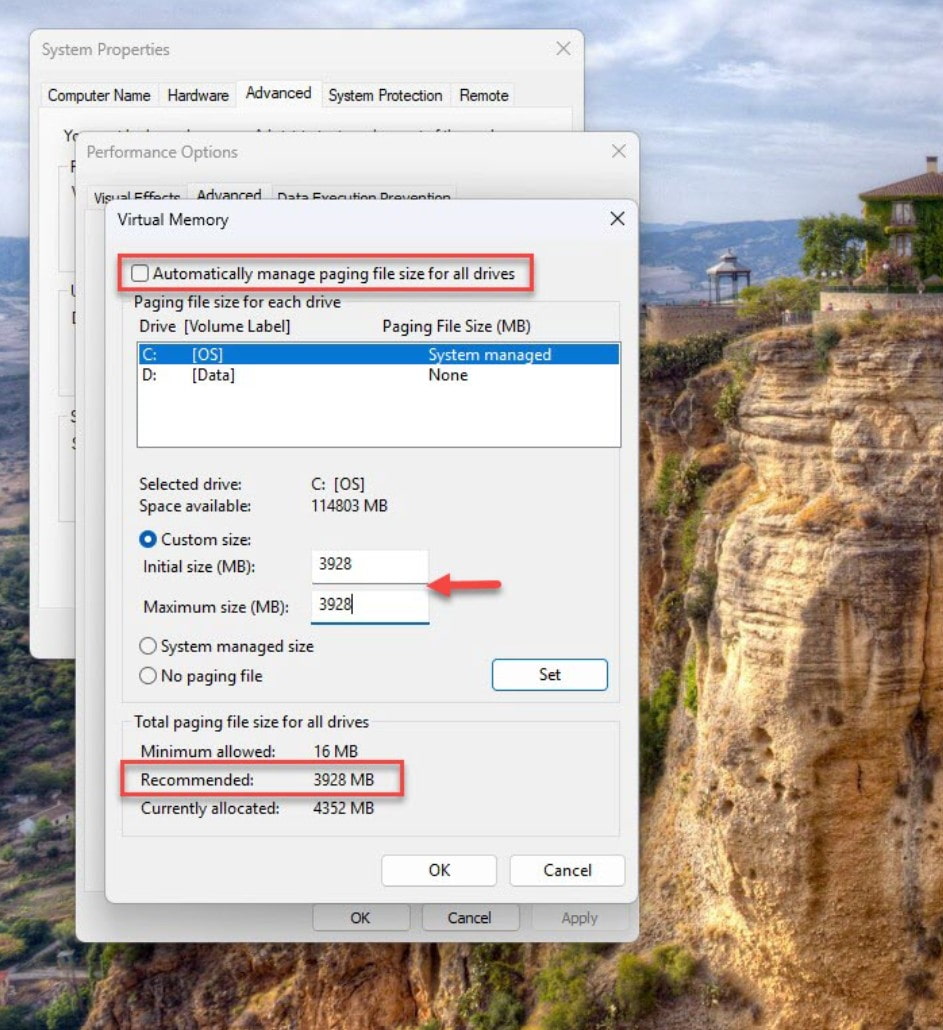
Task: Select the No paging file option
Action: point(148,677)
